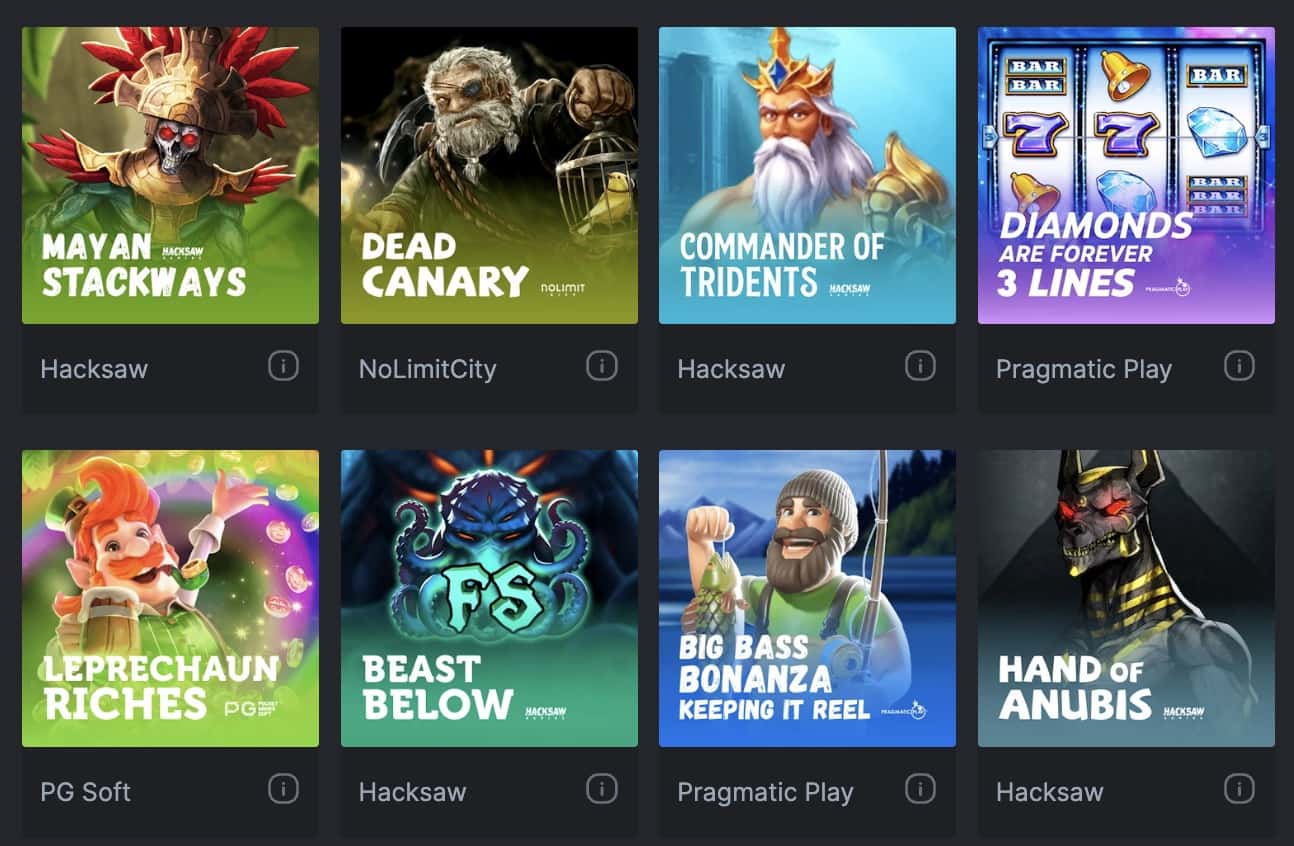Open info icon for Leprechaun Riches
Viewport: 1294px width, 846px height.
click(x=283, y=790)
